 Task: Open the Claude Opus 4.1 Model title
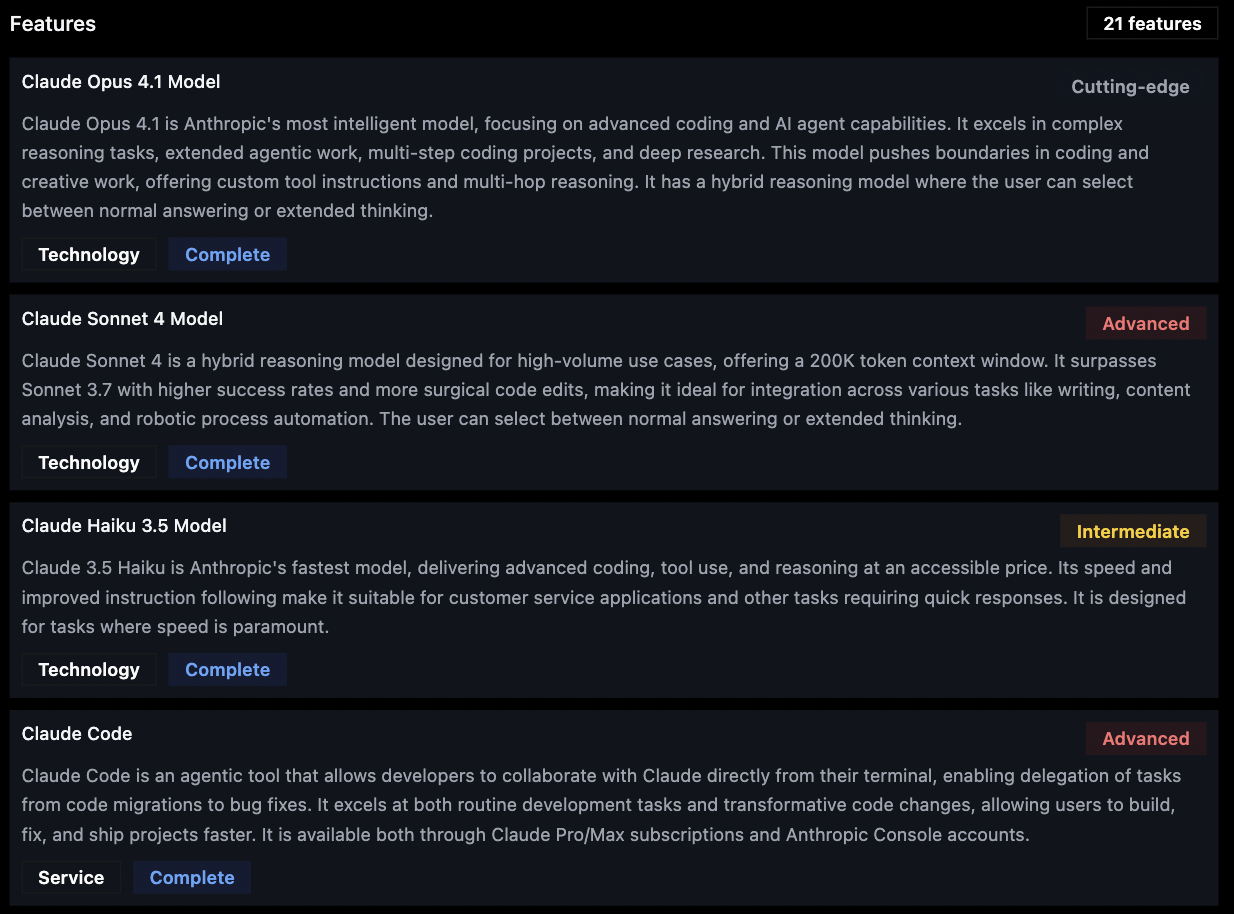coord(121,82)
